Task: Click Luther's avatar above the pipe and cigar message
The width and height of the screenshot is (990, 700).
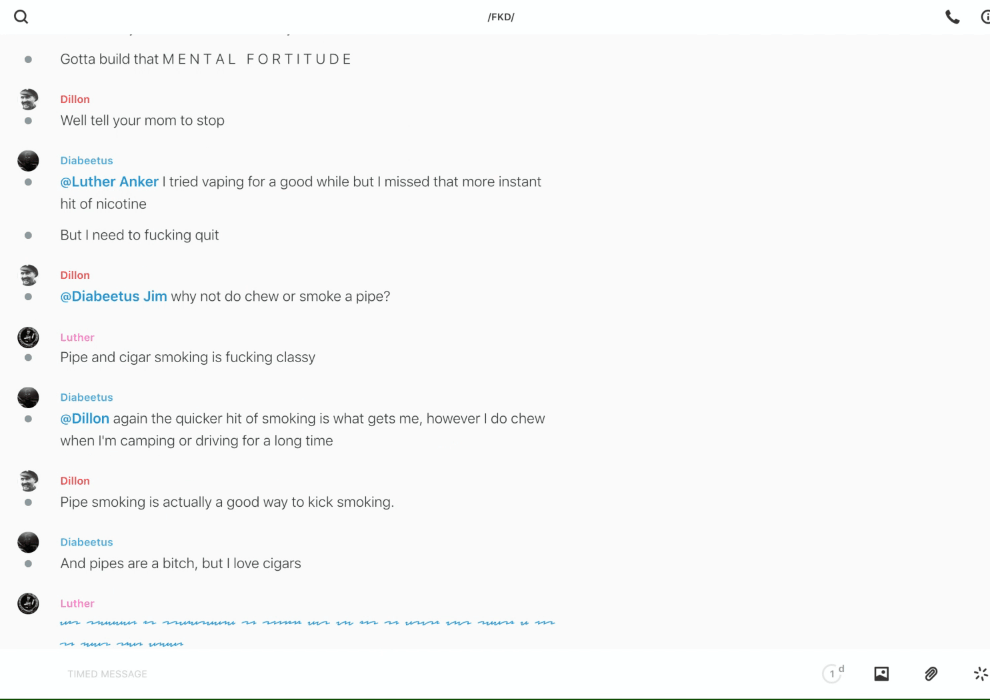Action: click(28, 337)
